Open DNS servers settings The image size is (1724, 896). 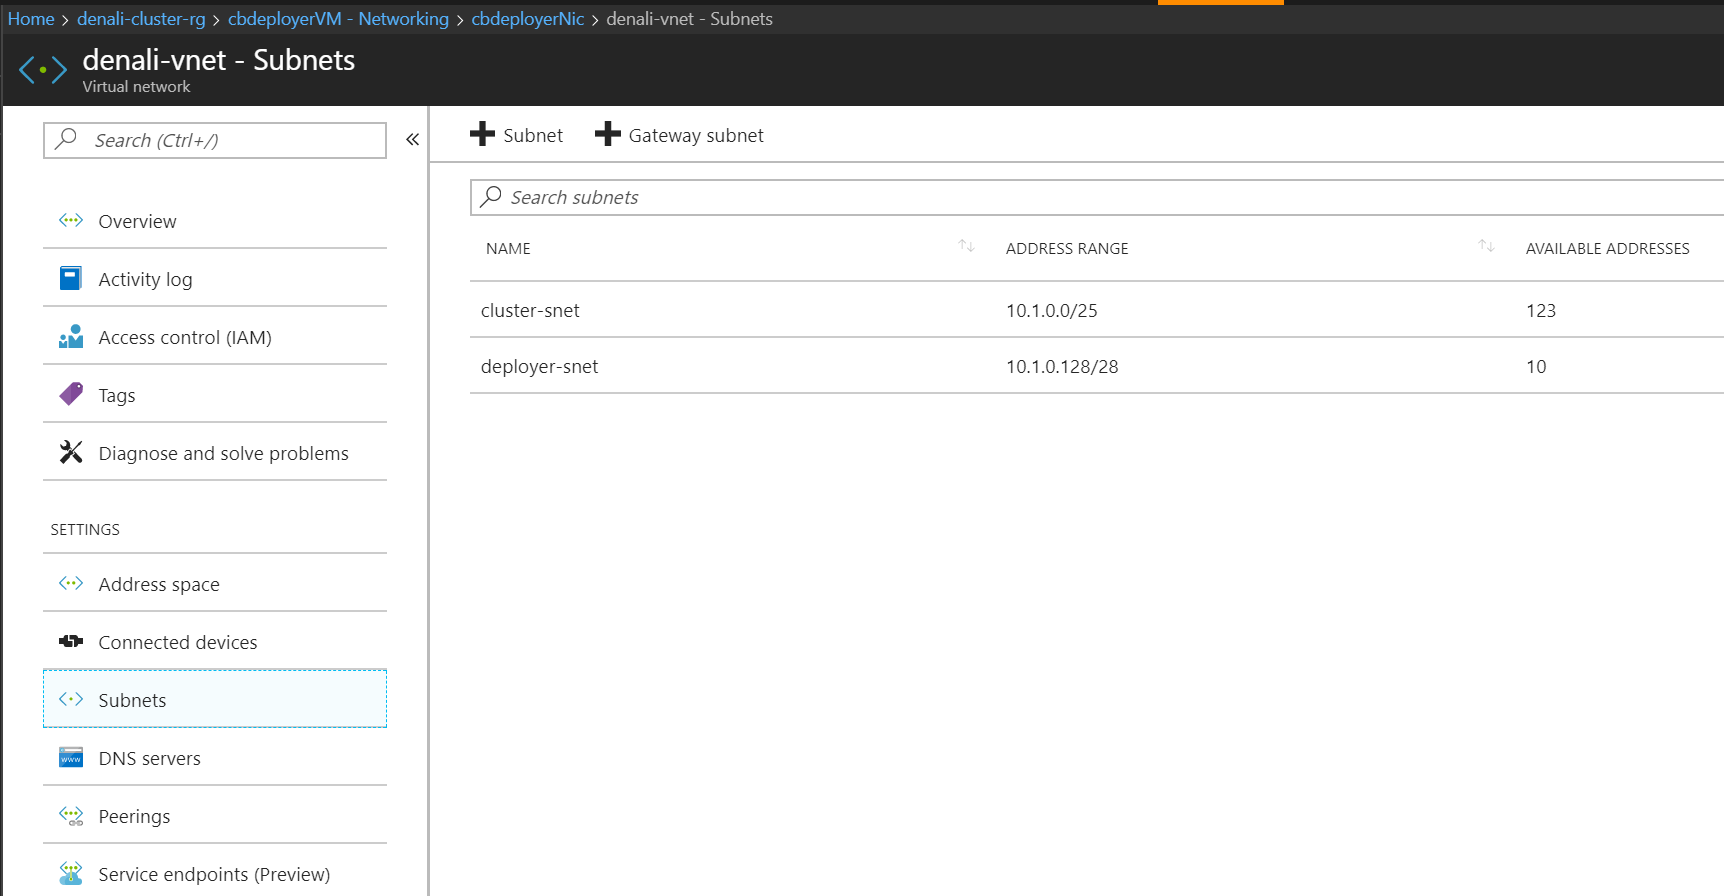[215, 758]
